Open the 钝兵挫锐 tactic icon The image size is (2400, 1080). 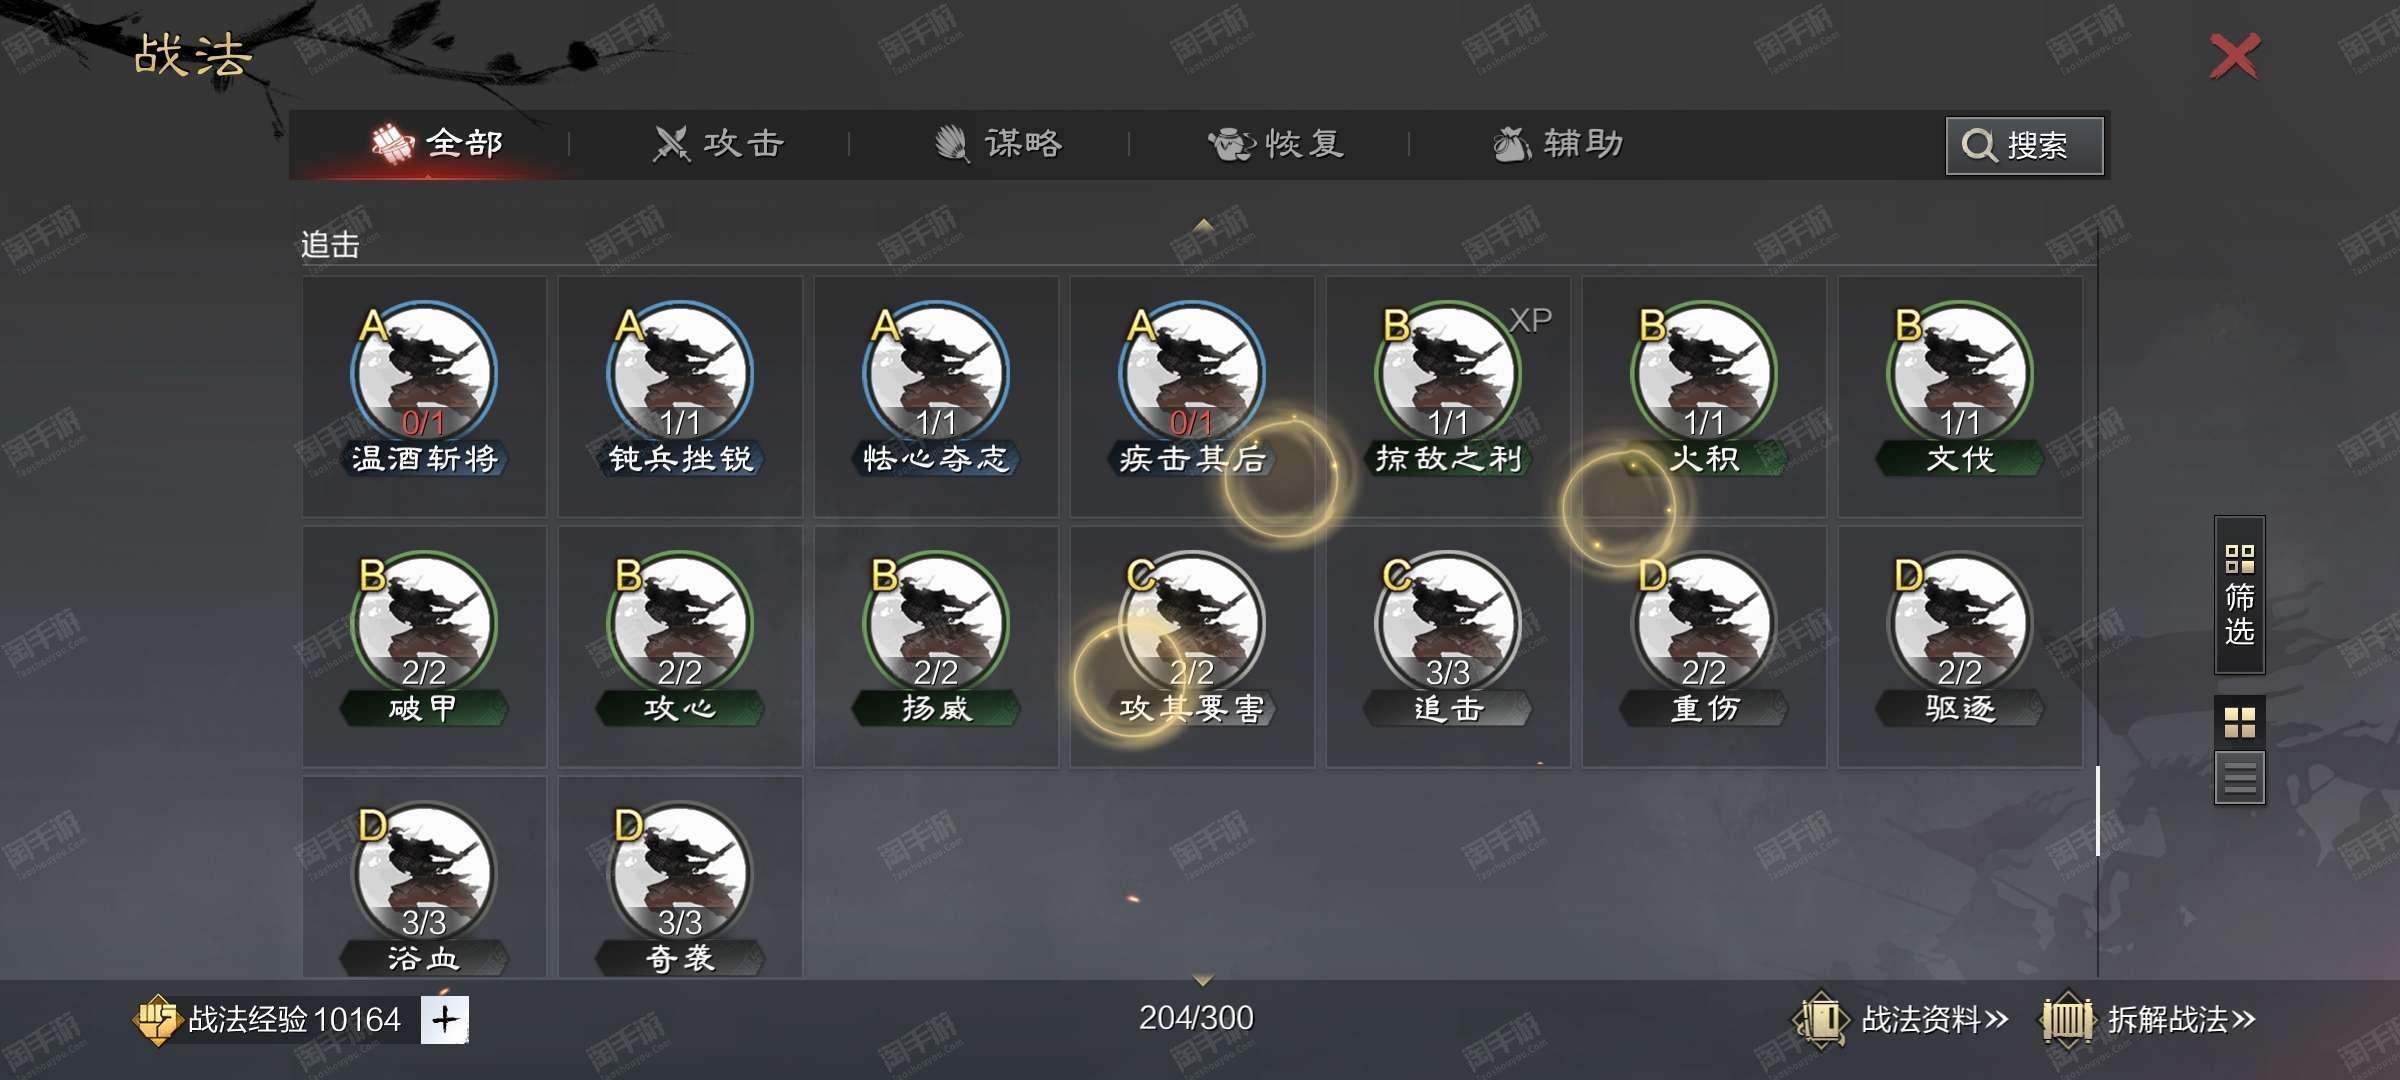click(680, 371)
